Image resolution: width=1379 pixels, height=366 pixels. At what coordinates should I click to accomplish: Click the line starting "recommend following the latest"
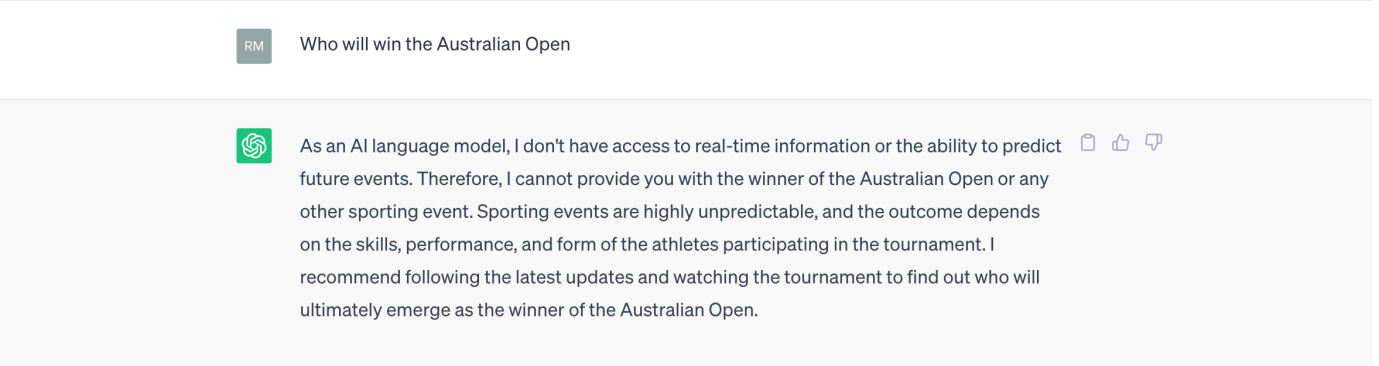670,277
